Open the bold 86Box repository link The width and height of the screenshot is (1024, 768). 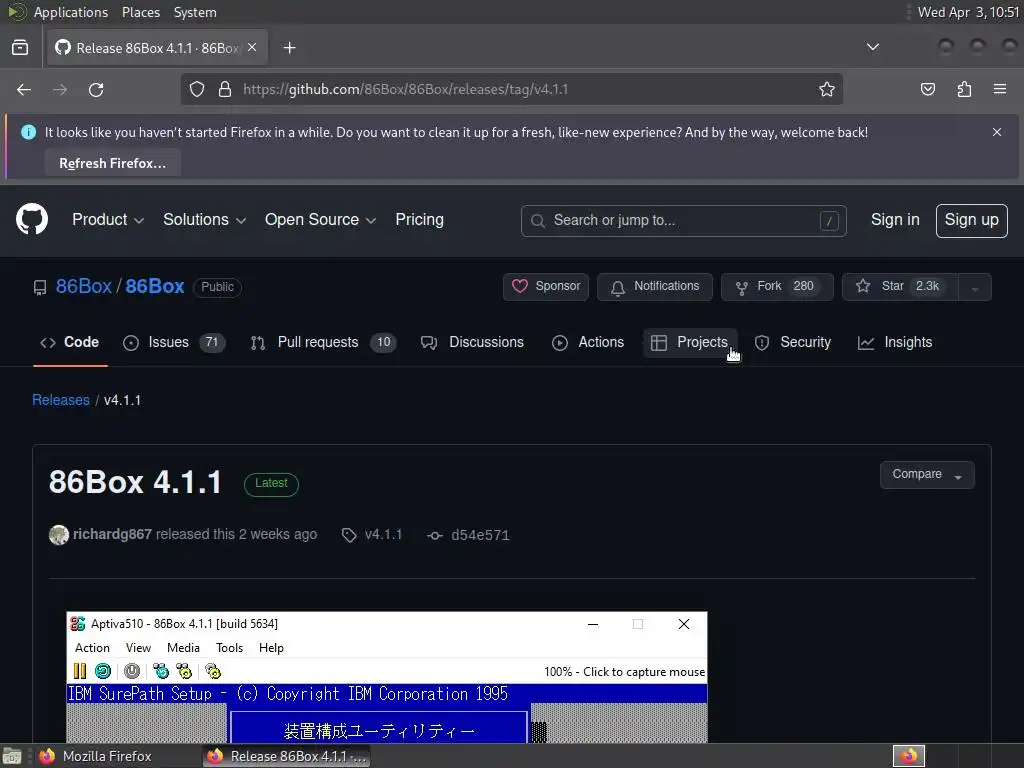pos(155,287)
